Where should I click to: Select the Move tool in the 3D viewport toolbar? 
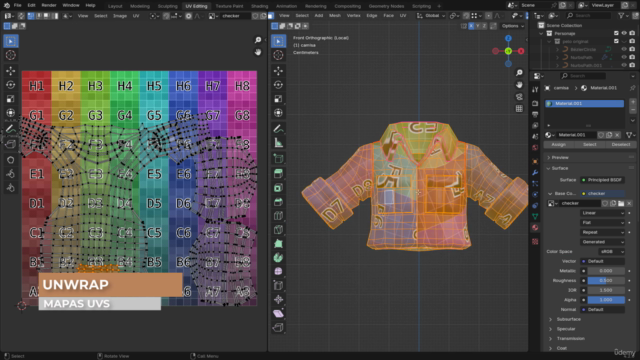(278, 71)
